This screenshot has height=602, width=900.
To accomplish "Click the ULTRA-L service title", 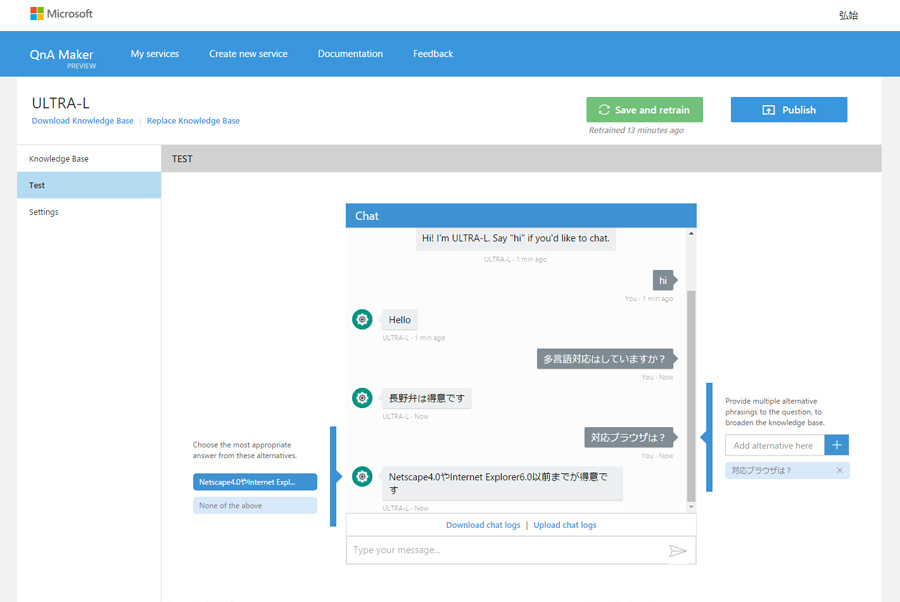I will 61,103.
